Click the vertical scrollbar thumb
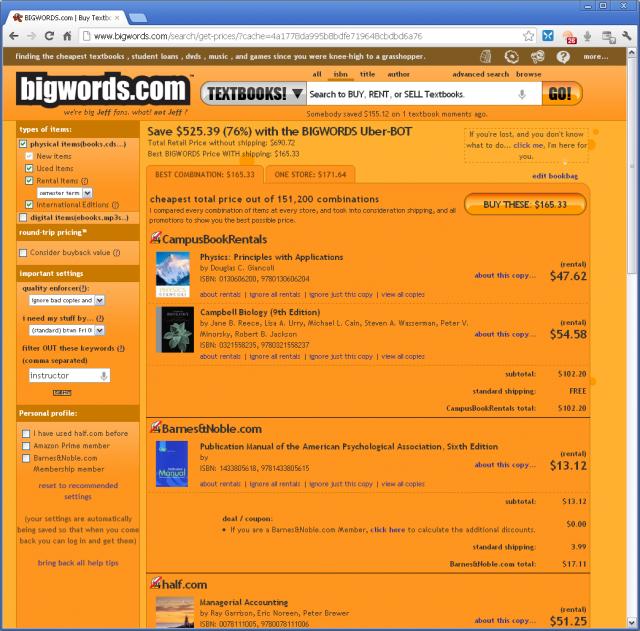This screenshot has height=631, width=640. (x=631, y=165)
